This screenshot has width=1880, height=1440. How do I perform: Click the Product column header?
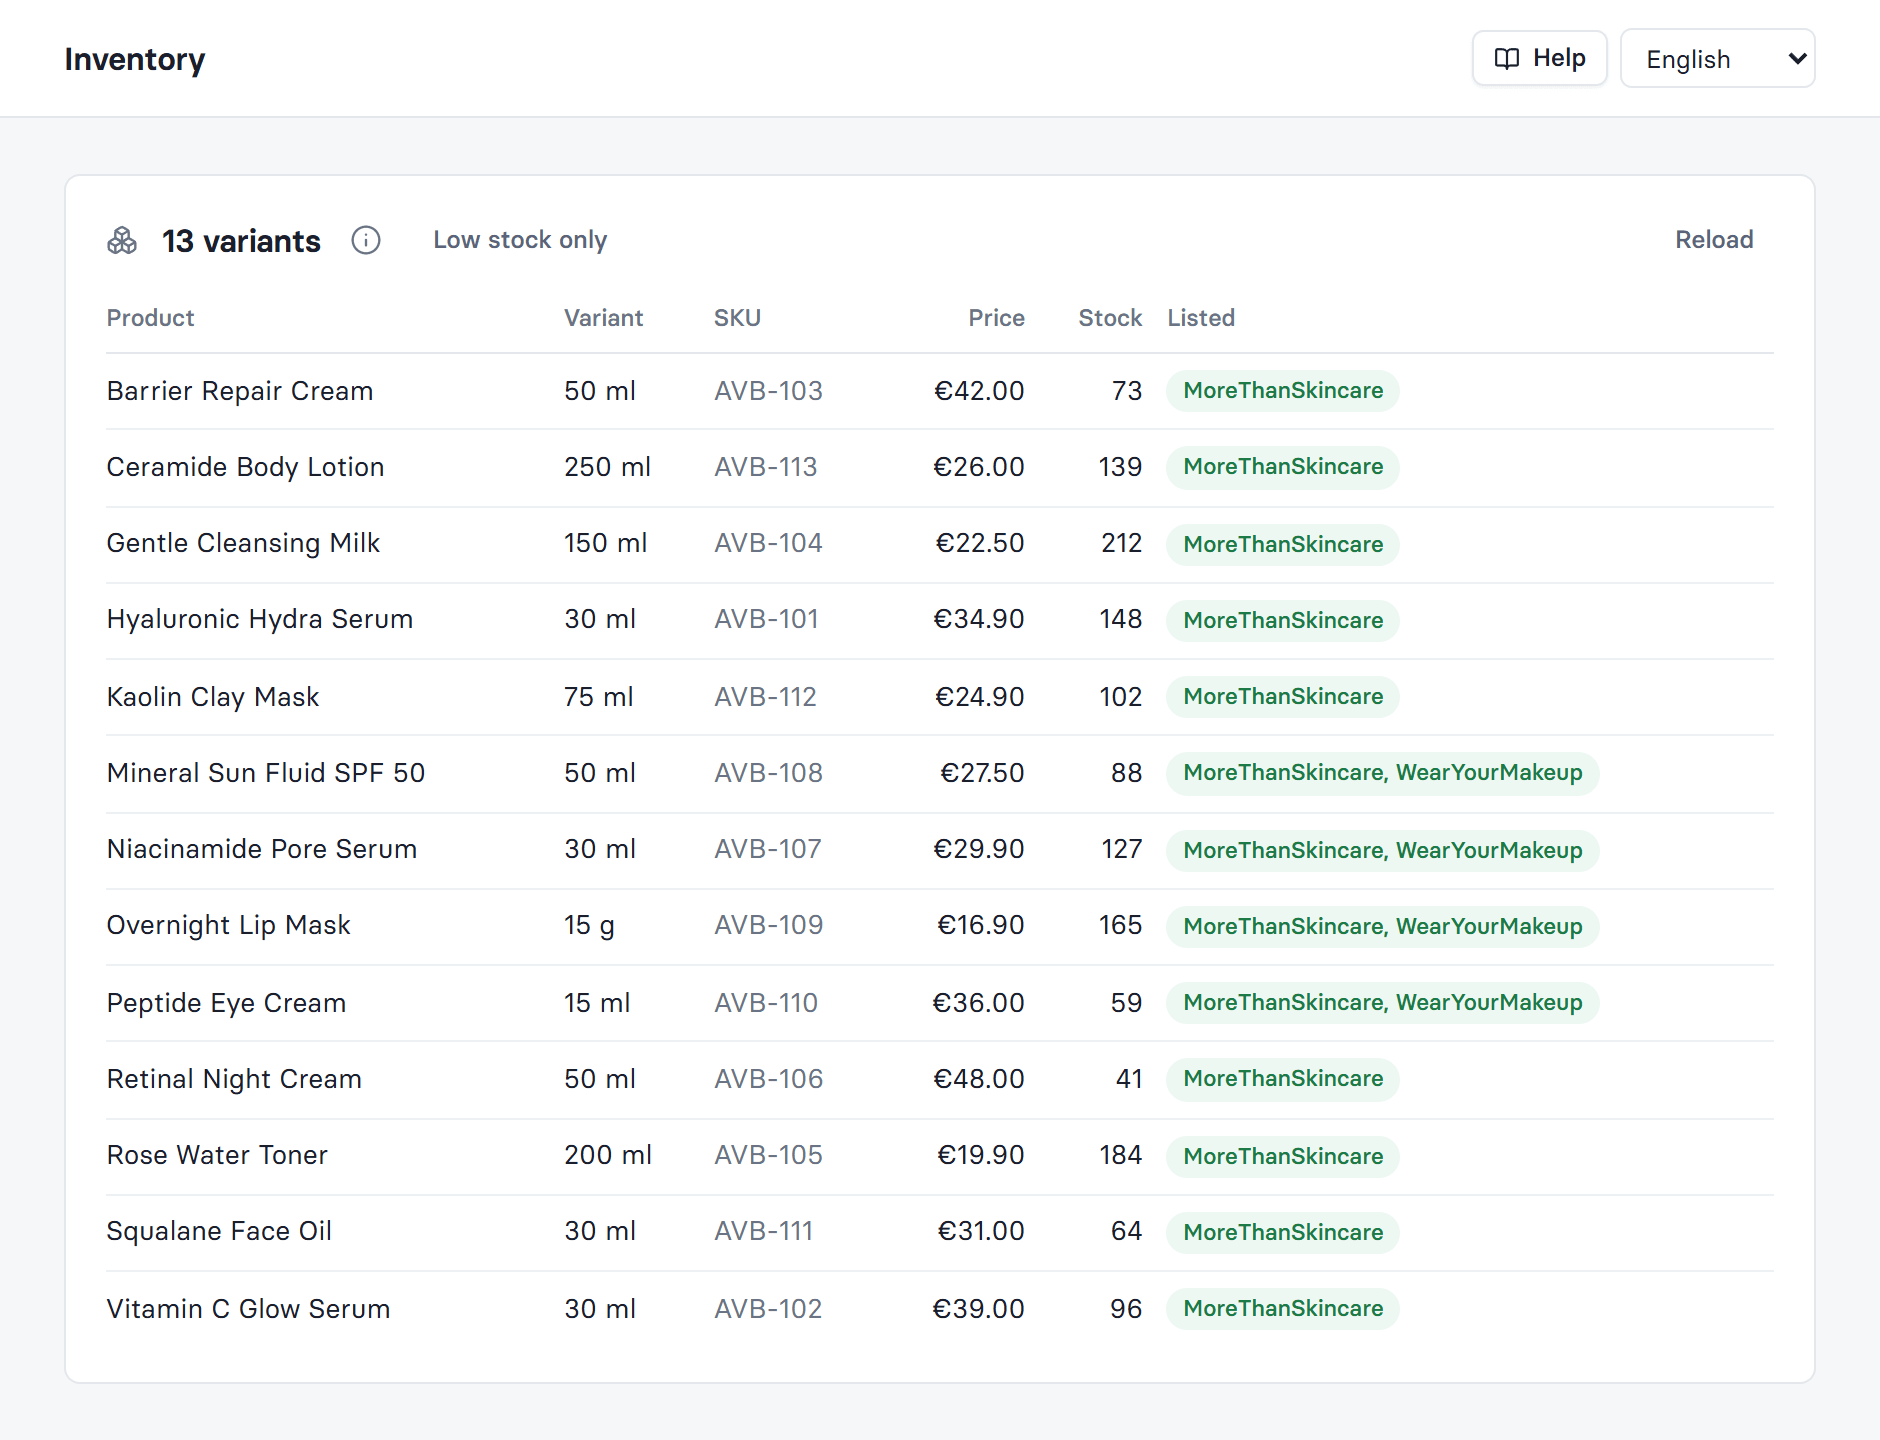[151, 318]
